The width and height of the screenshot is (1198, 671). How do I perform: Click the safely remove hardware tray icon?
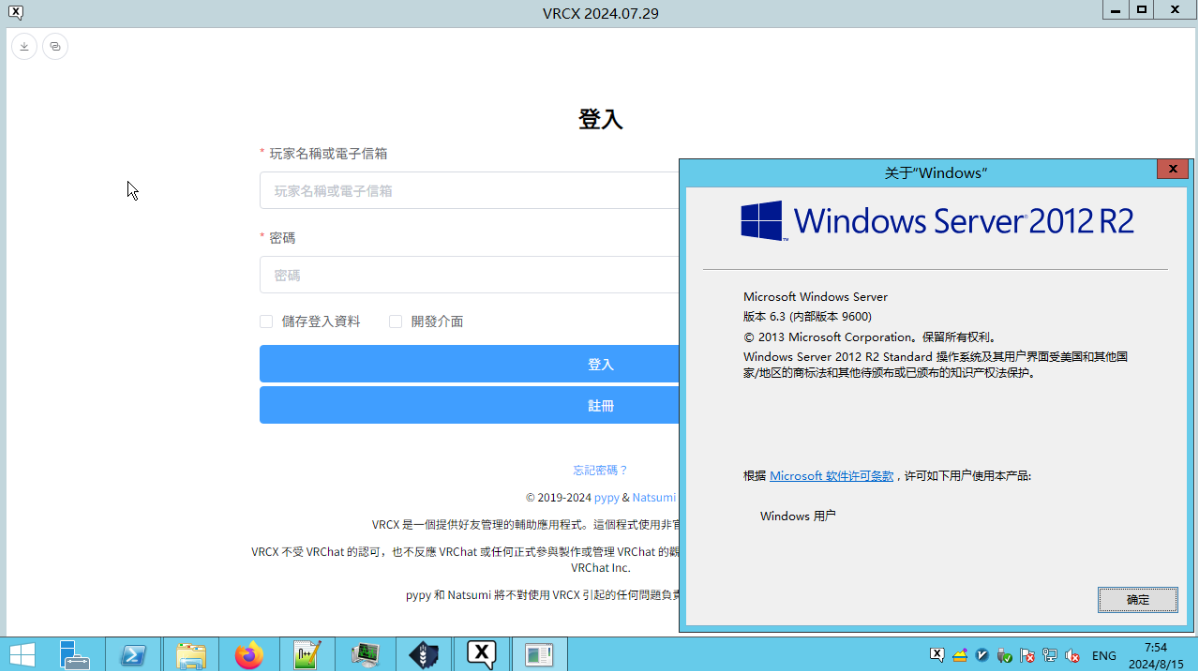1005,655
